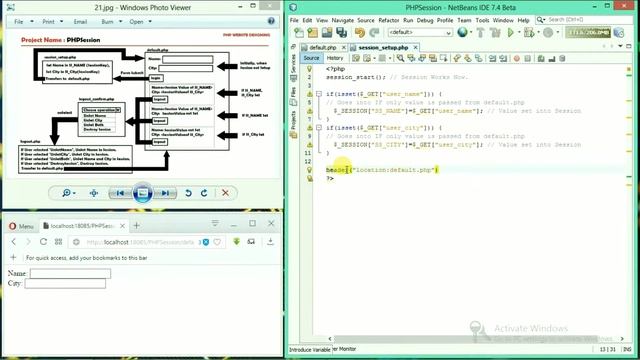
Task: Click the Open Project icon in NetBeans
Action: click(327, 32)
